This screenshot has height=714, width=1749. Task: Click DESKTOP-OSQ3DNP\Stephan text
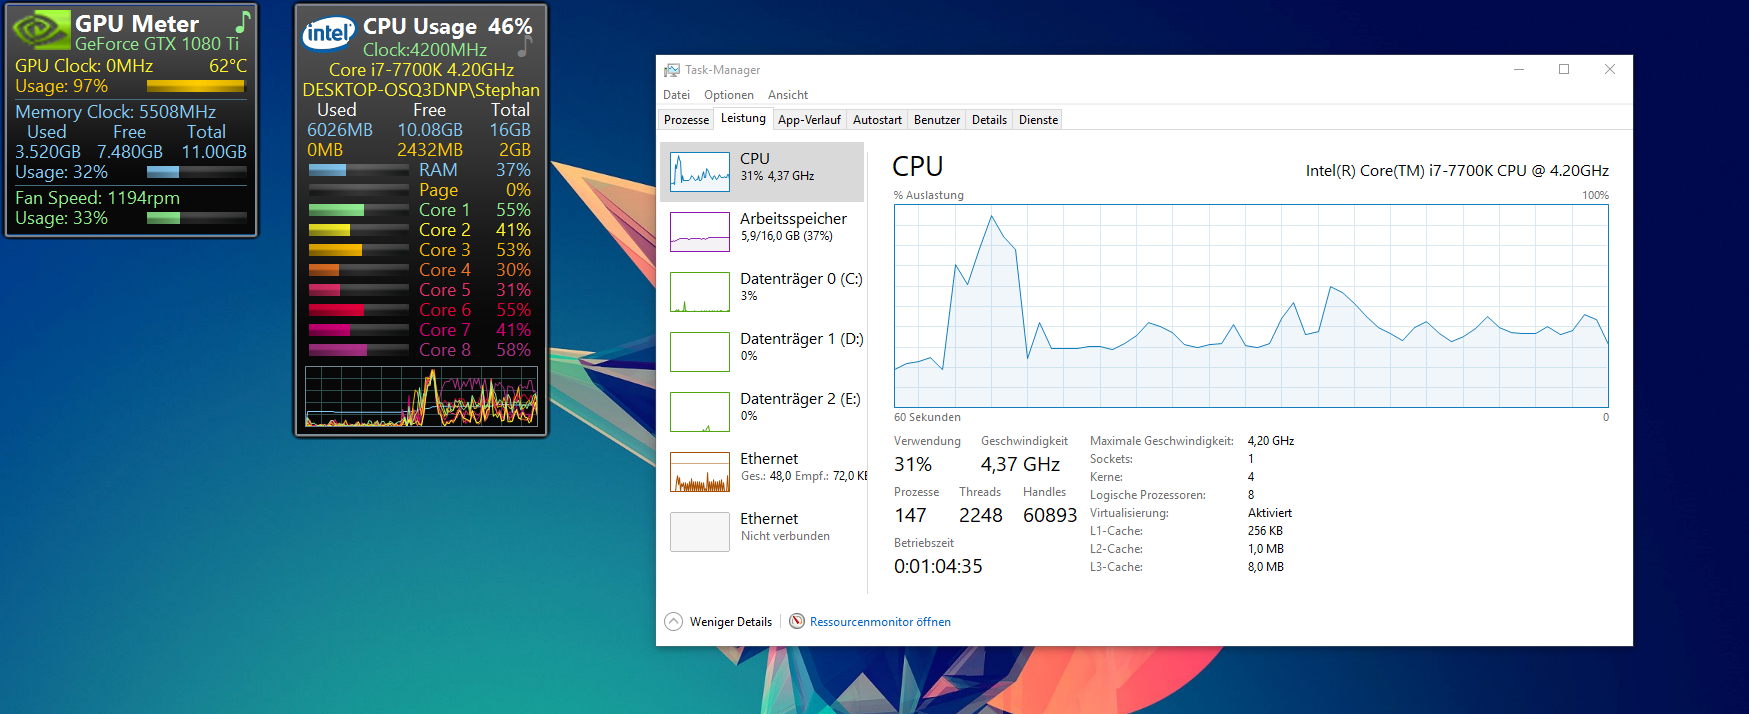421,90
